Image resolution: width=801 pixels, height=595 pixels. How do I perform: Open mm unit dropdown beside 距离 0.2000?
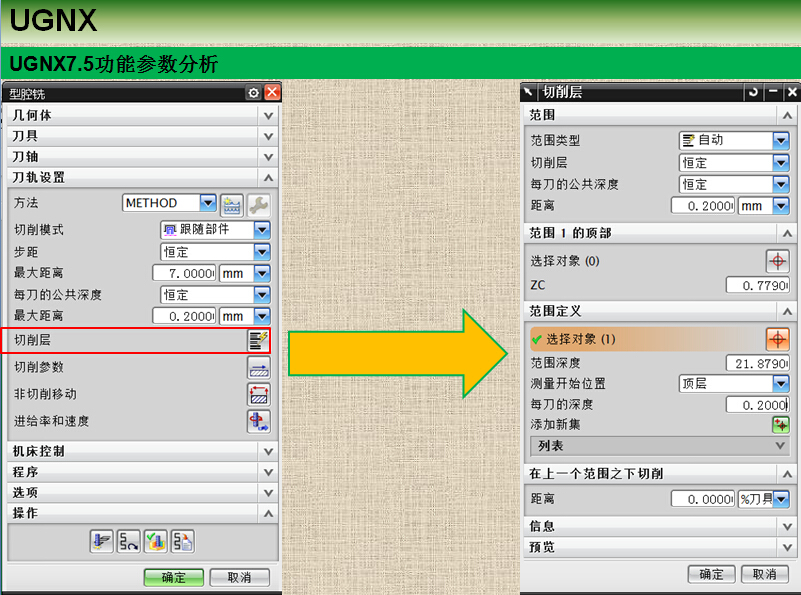click(x=781, y=206)
